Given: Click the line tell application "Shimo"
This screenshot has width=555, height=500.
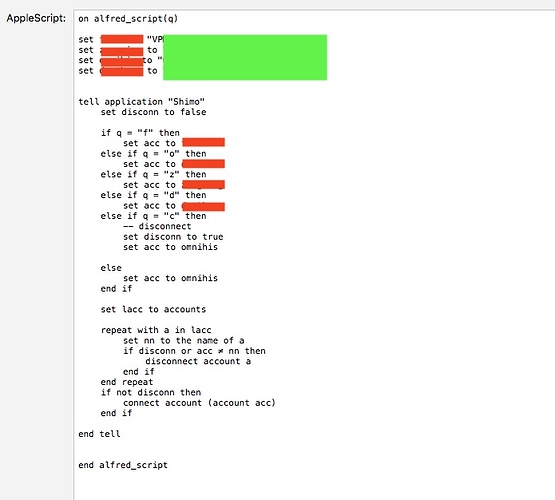Looking at the screenshot, I should click(x=142, y=102).
